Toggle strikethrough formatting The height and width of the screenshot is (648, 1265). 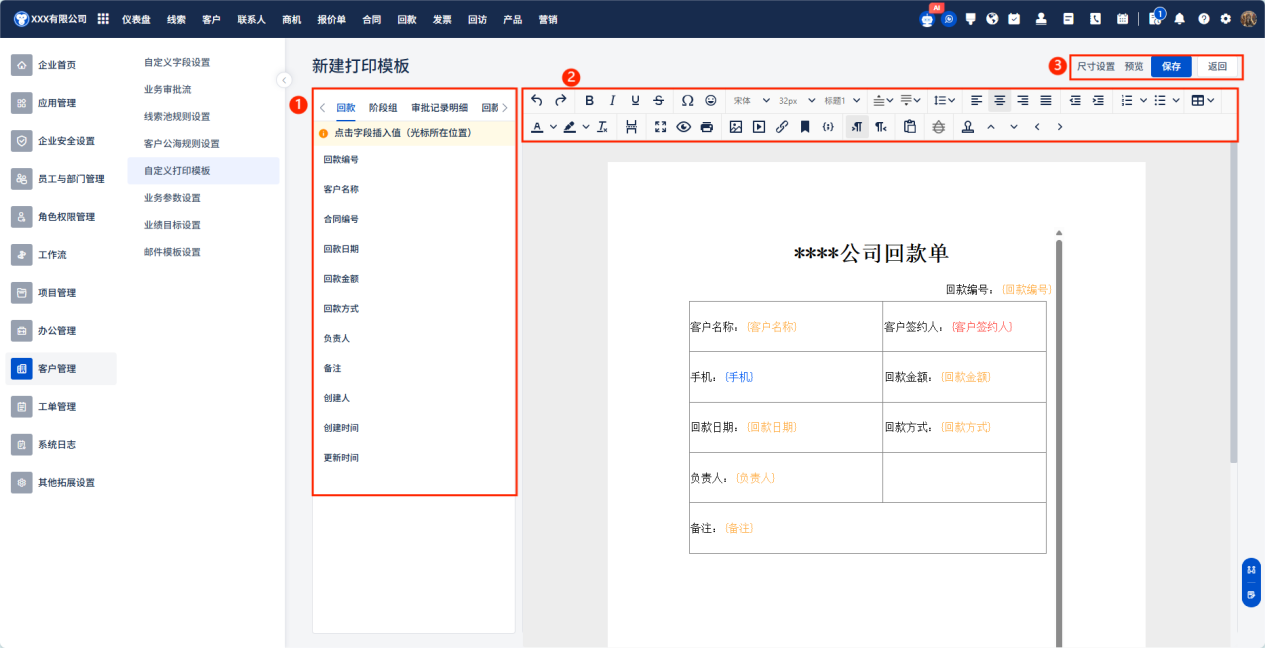point(658,100)
